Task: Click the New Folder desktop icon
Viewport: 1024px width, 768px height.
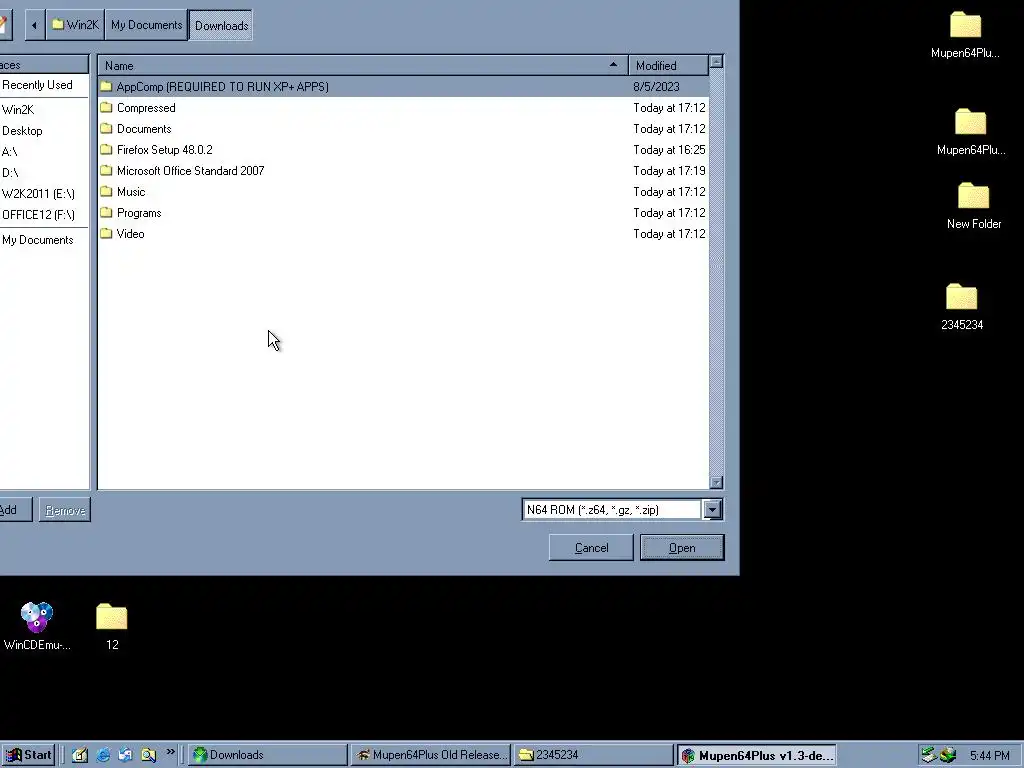Action: coord(974,196)
